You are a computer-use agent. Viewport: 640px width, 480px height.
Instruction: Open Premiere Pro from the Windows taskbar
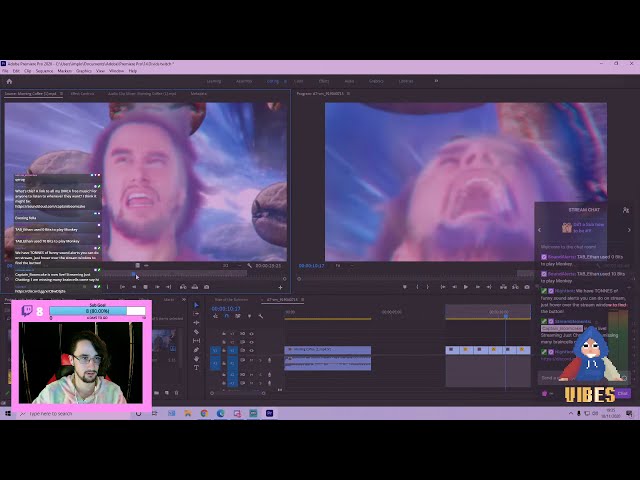click(269, 413)
